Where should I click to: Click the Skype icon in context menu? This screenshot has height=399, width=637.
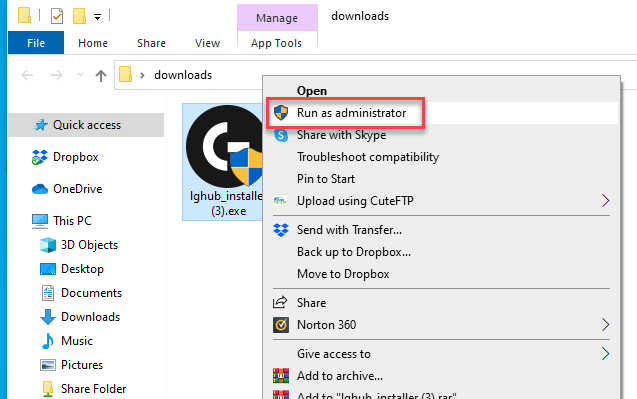coord(281,135)
